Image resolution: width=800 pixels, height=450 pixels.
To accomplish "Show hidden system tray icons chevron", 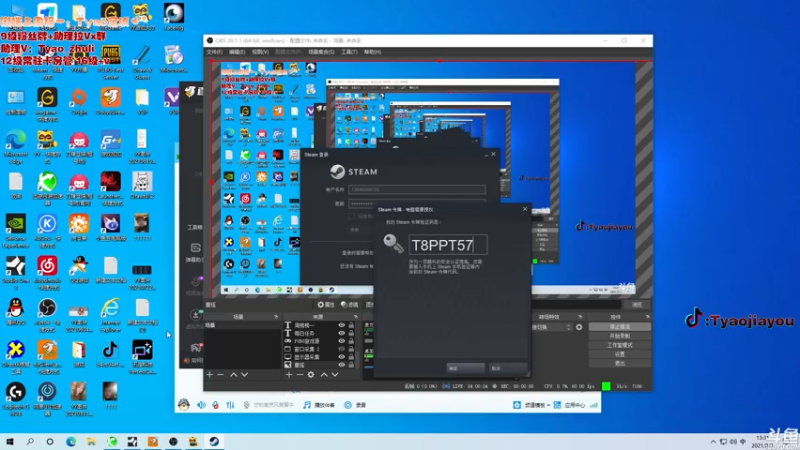I will [713, 442].
